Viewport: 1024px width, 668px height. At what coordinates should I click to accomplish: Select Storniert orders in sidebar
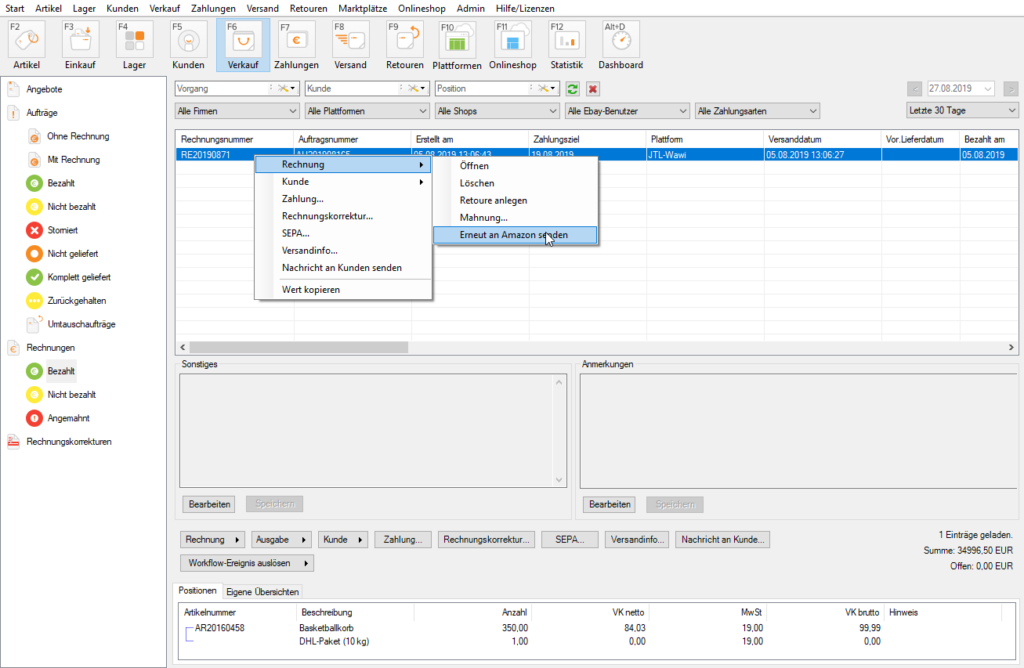pyautogui.click(x=62, y=230)
